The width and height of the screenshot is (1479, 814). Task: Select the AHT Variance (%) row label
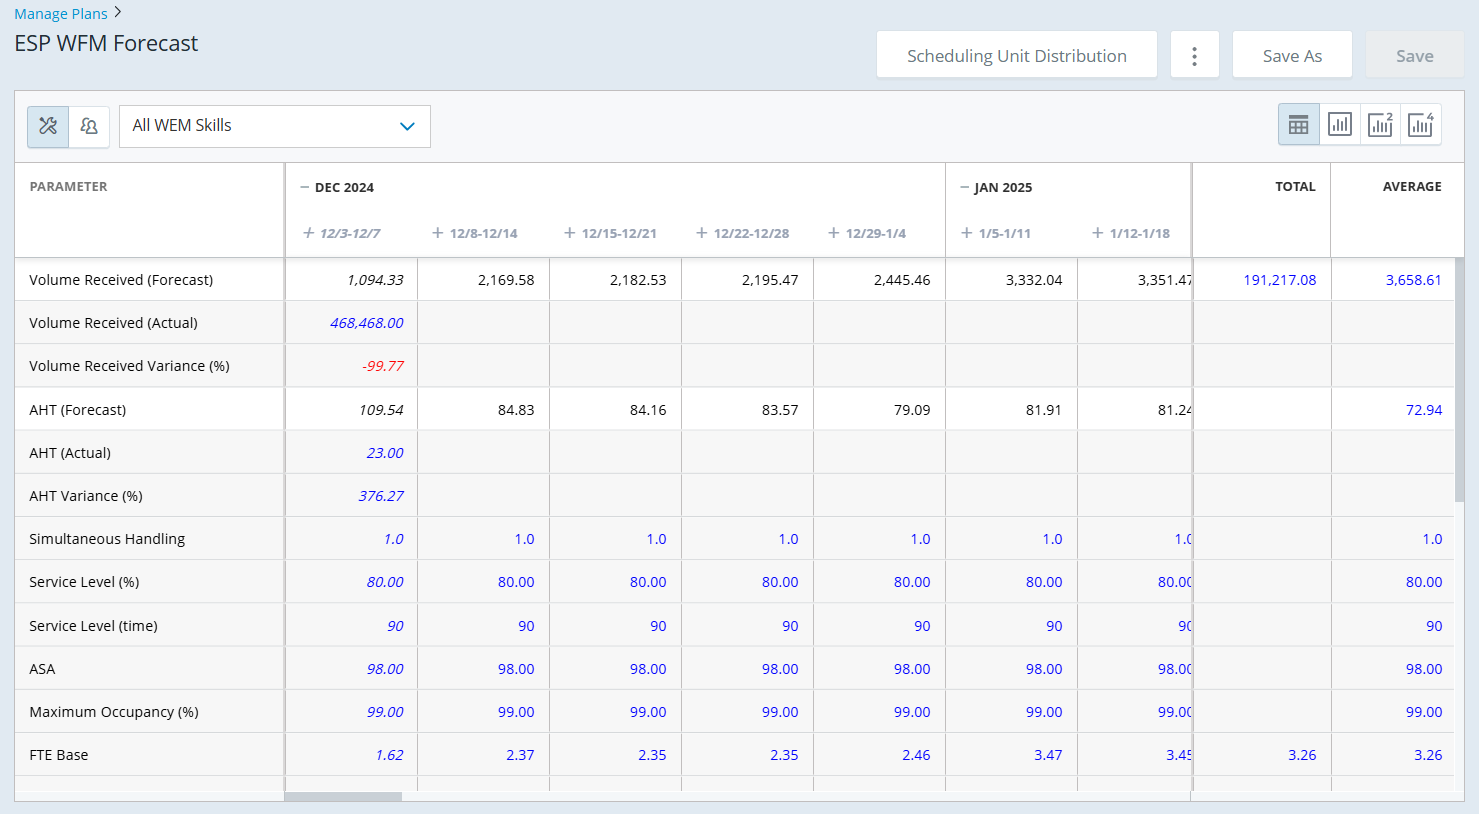pyautogui.click(x=86, y=496)
